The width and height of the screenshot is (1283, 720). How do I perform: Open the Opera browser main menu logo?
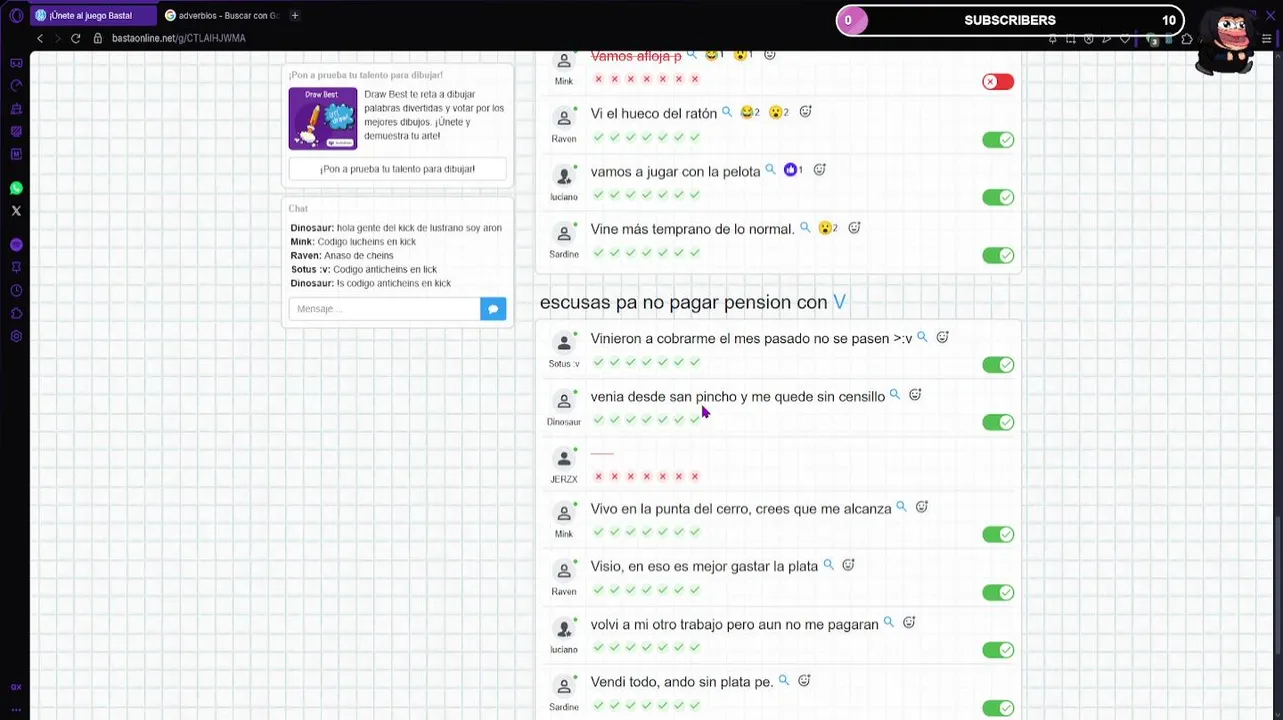tap(16, 16)
